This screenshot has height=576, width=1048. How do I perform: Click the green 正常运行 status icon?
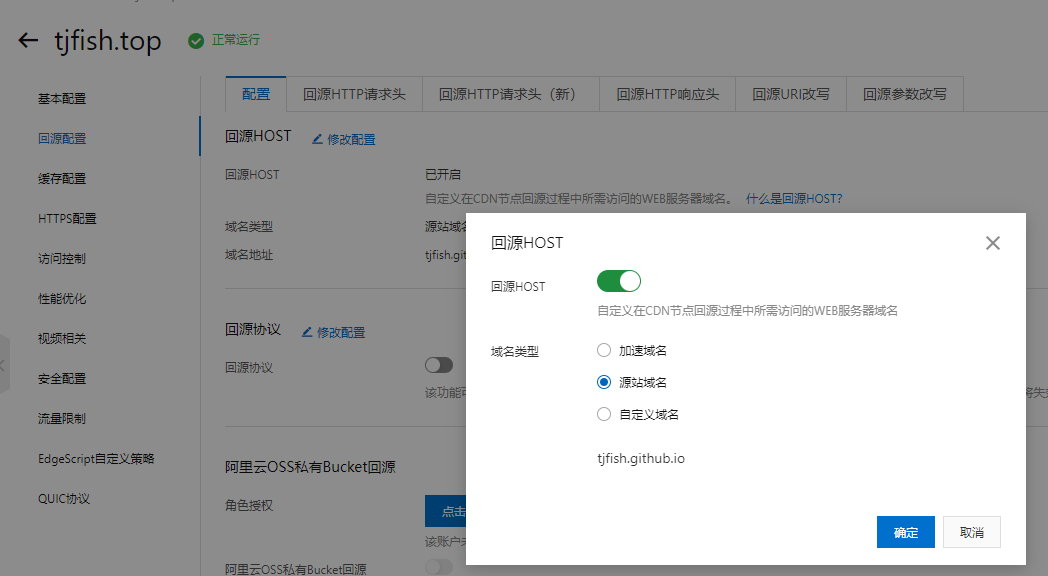(x=196, y=41)
